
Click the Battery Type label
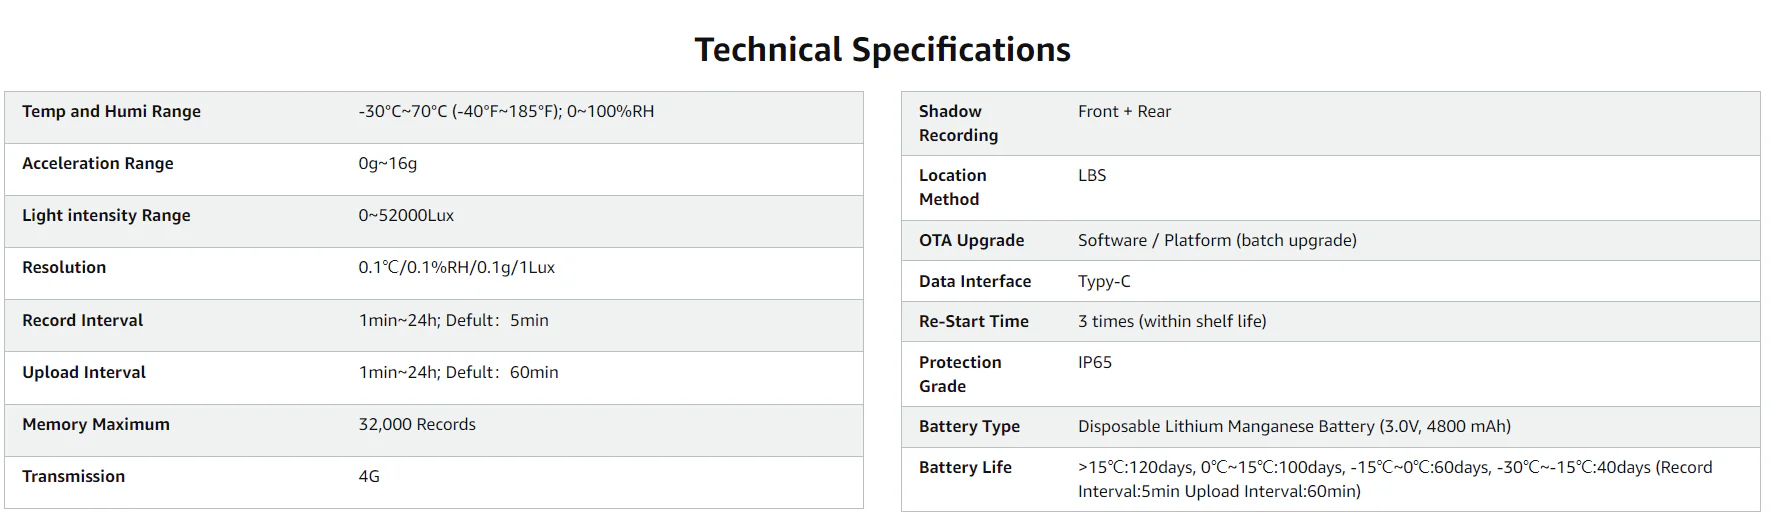click(x=969, y=426)
